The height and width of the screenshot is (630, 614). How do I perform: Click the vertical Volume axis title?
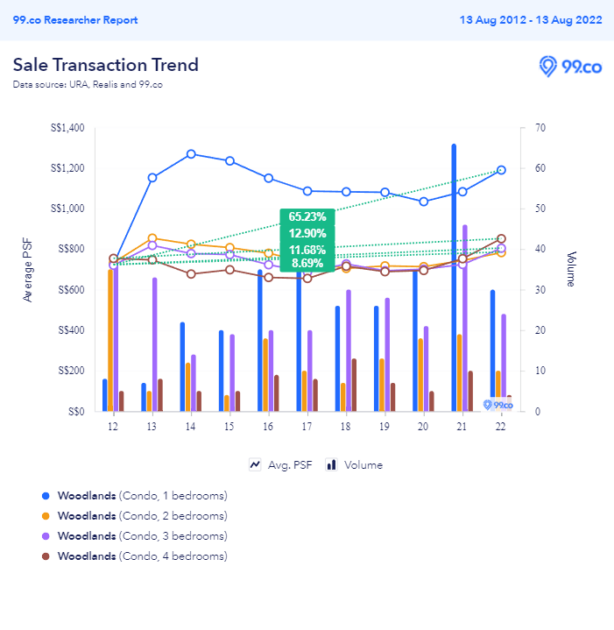(x=571, y=269)
